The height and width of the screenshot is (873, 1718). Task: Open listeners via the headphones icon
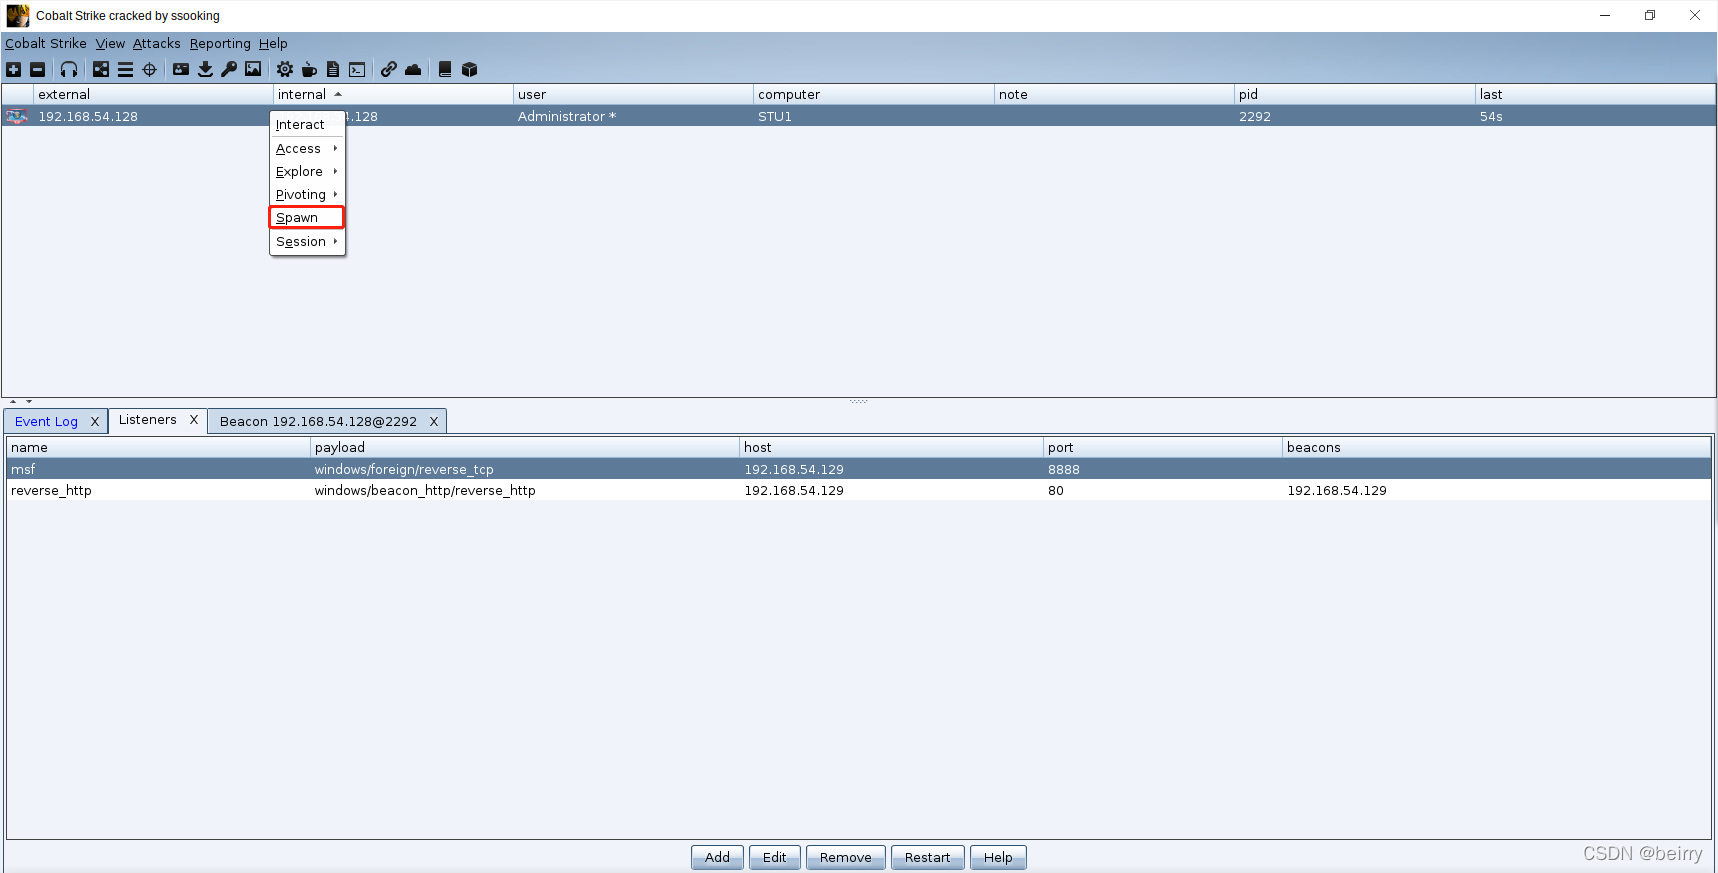pyautogui.click(x=68, y=69)
